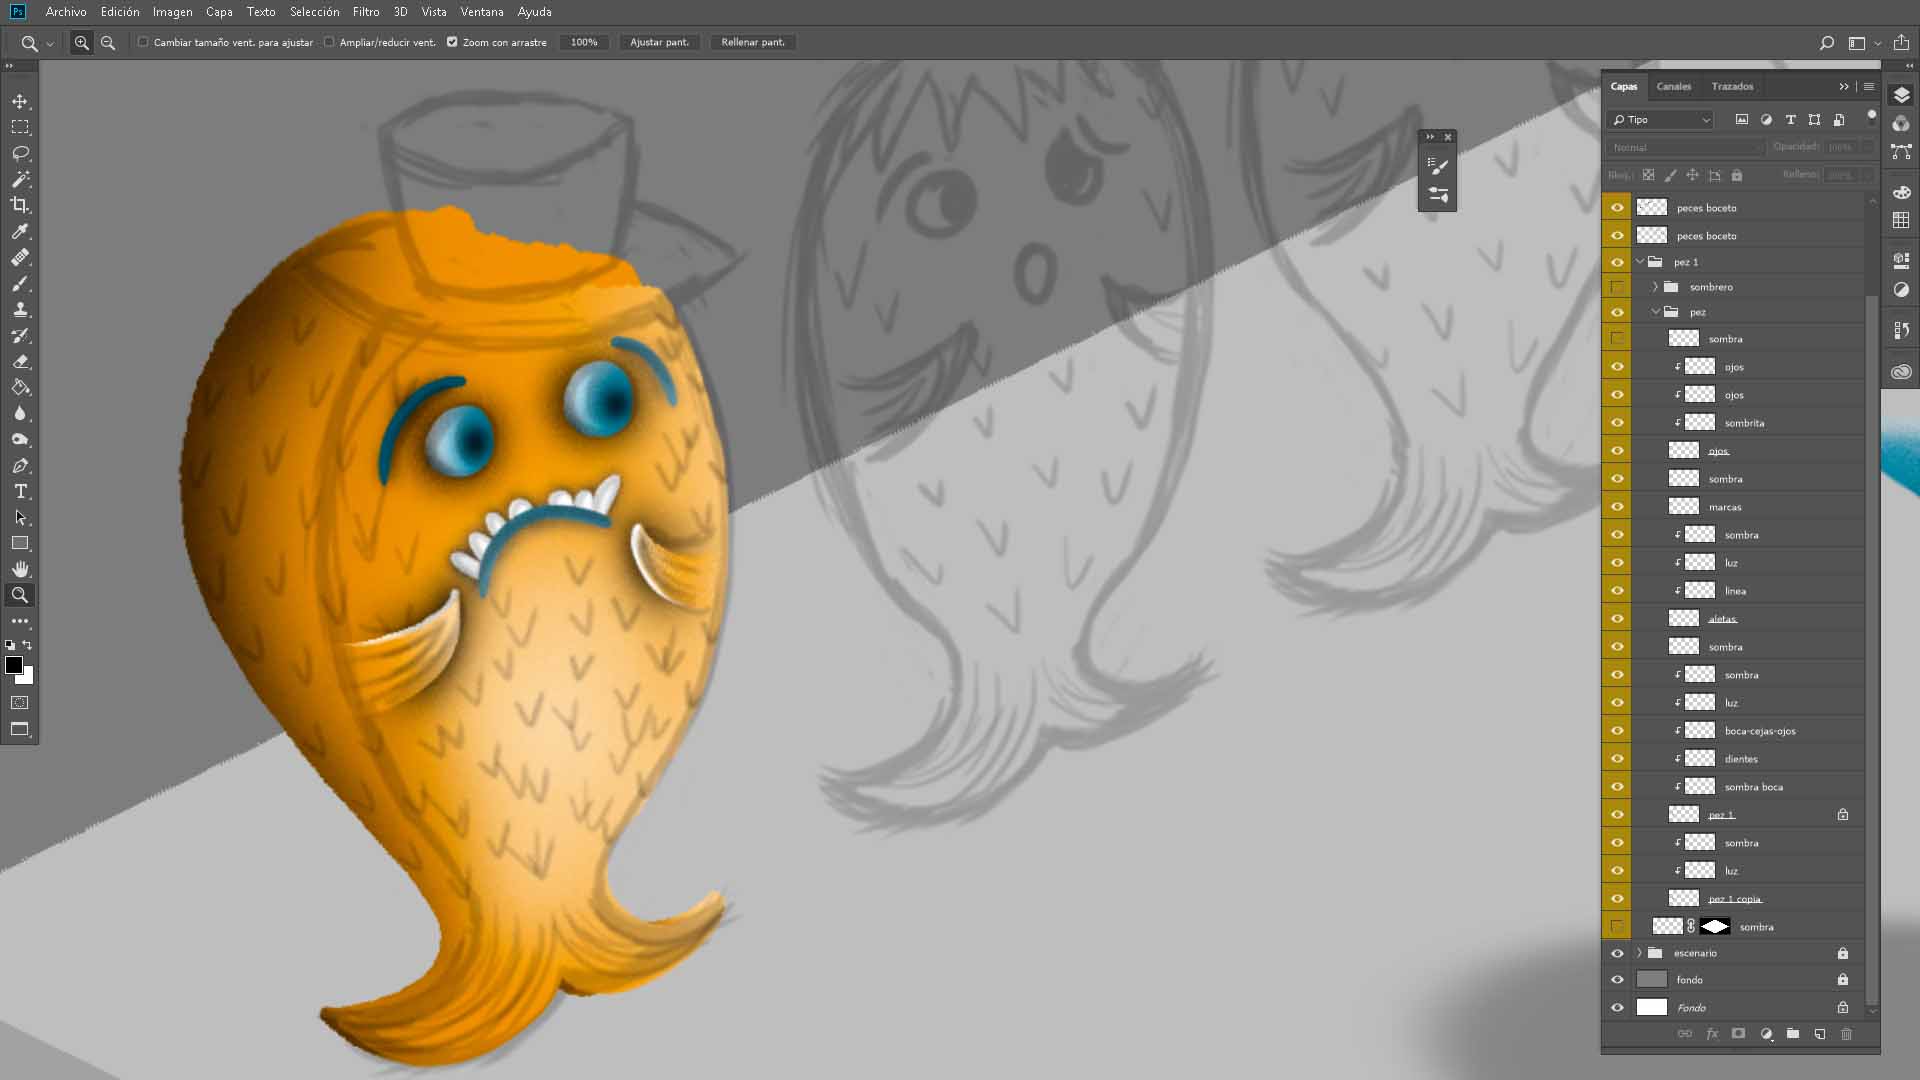1920x1080 pixels.
Task: Activate the Hand tool
Action: point(20,569)
